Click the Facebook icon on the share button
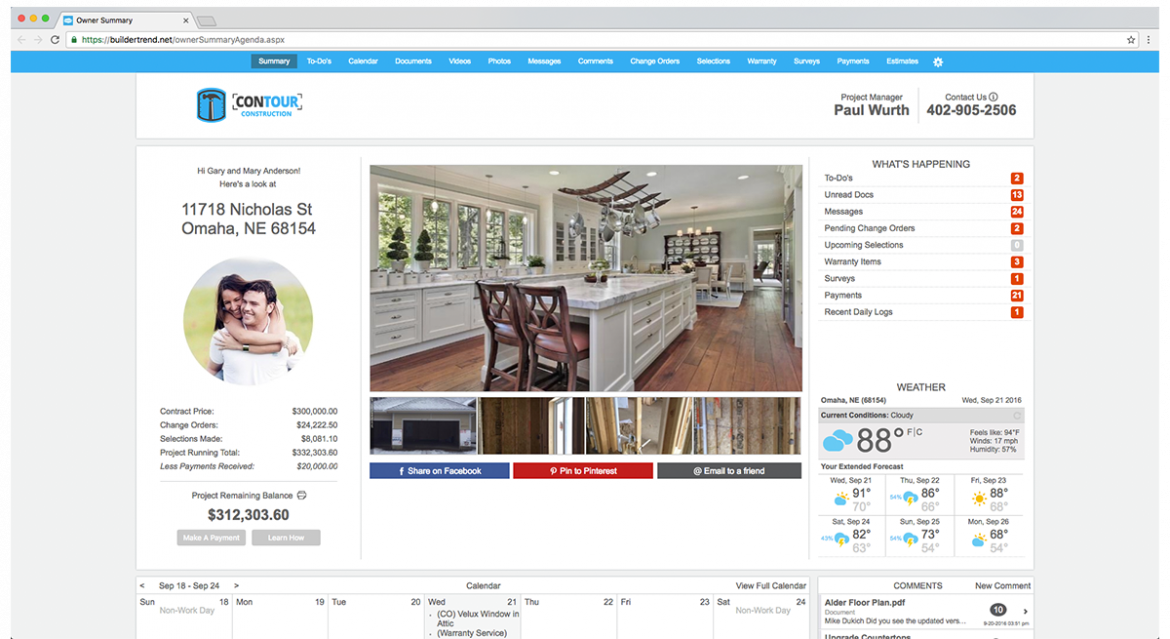This screenshot has height=639, width=1170. pos(400,470)
